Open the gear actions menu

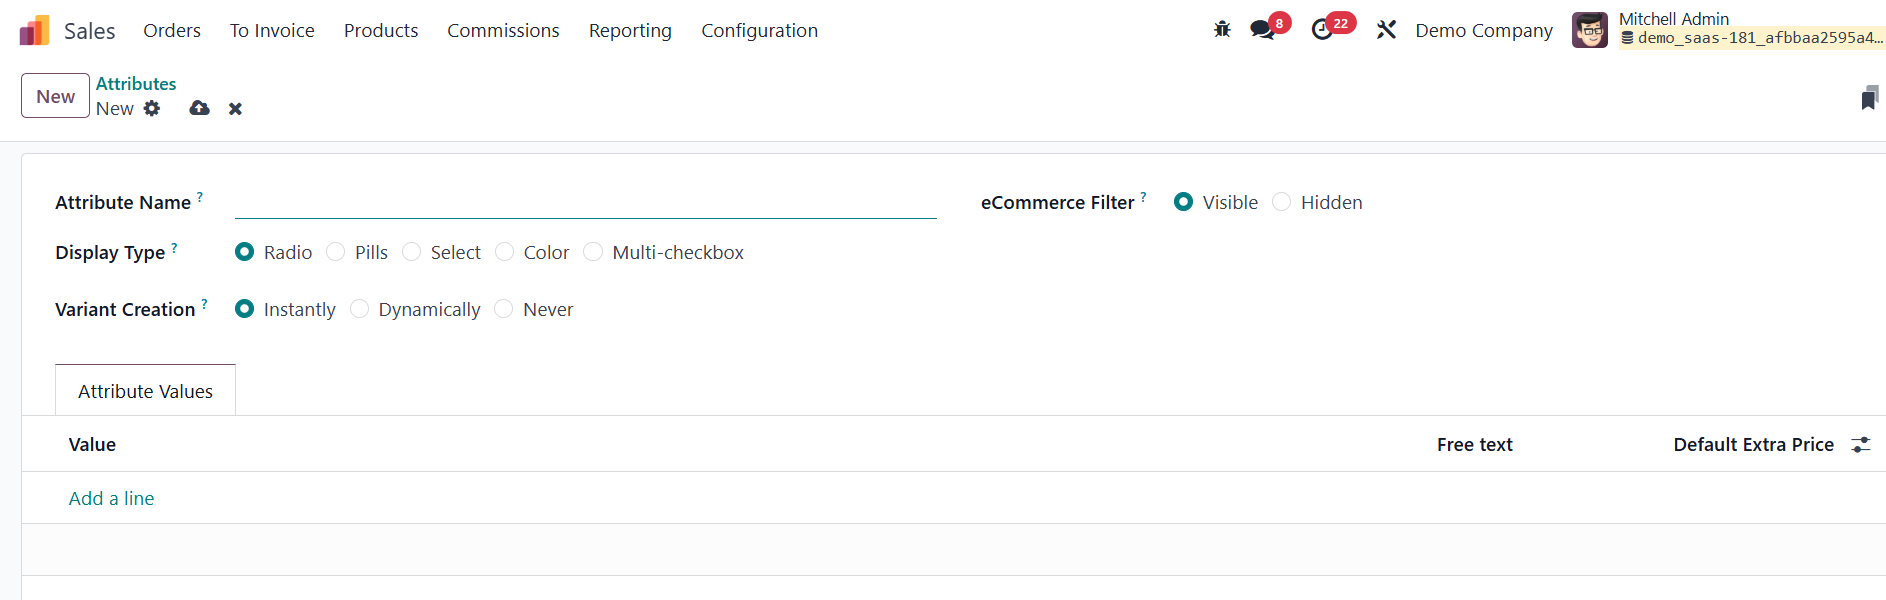point(152,108)
